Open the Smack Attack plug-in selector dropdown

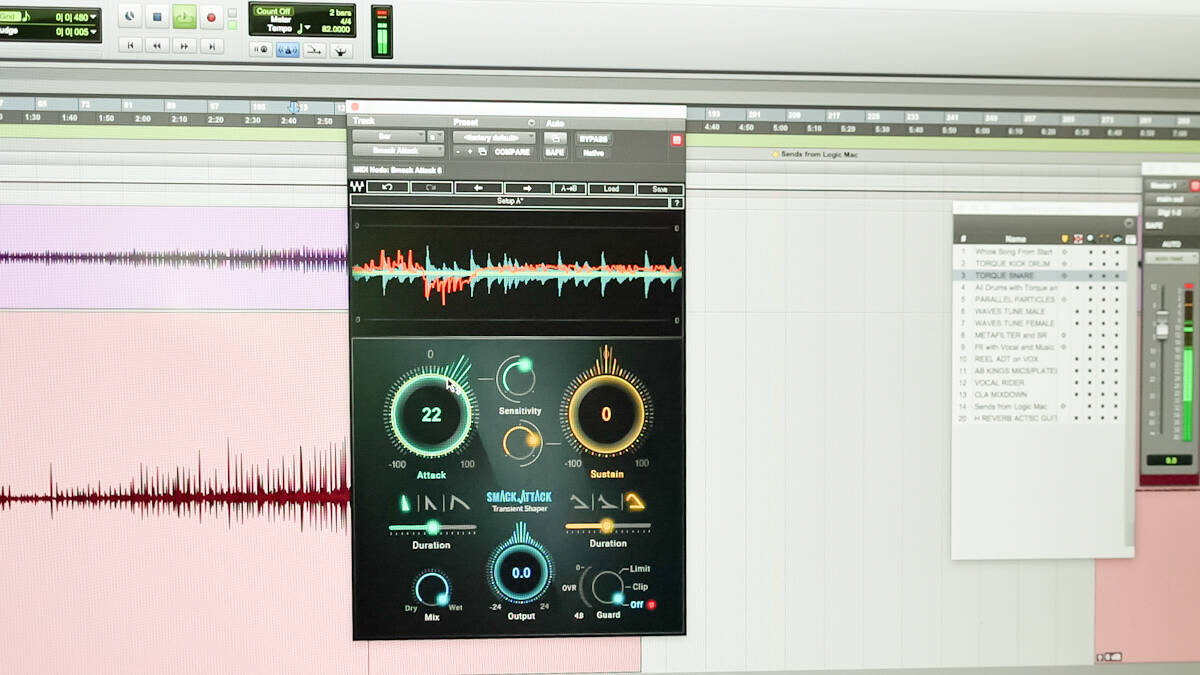tap(398, 151)
